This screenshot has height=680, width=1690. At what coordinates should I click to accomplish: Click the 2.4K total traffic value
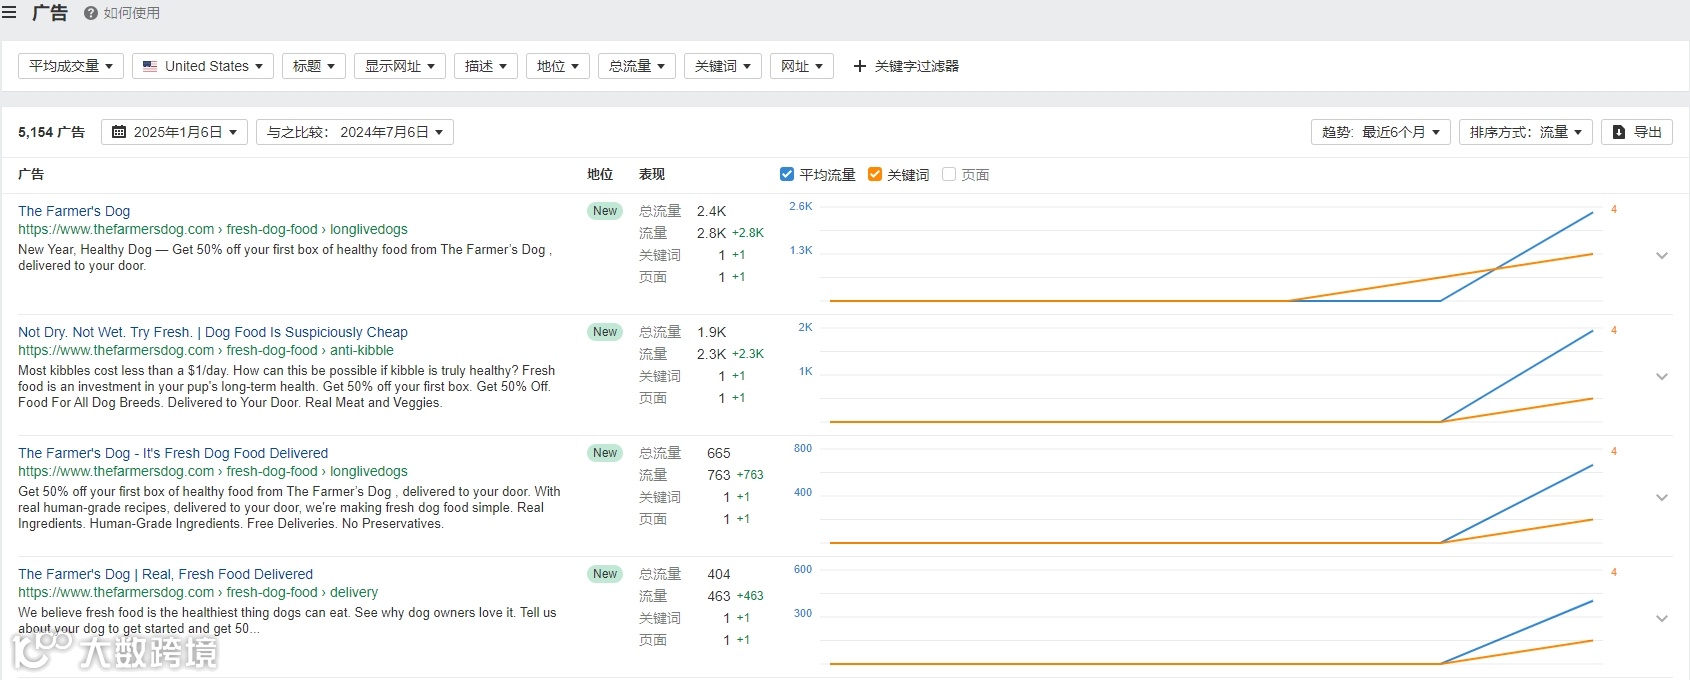click(712, 211)
